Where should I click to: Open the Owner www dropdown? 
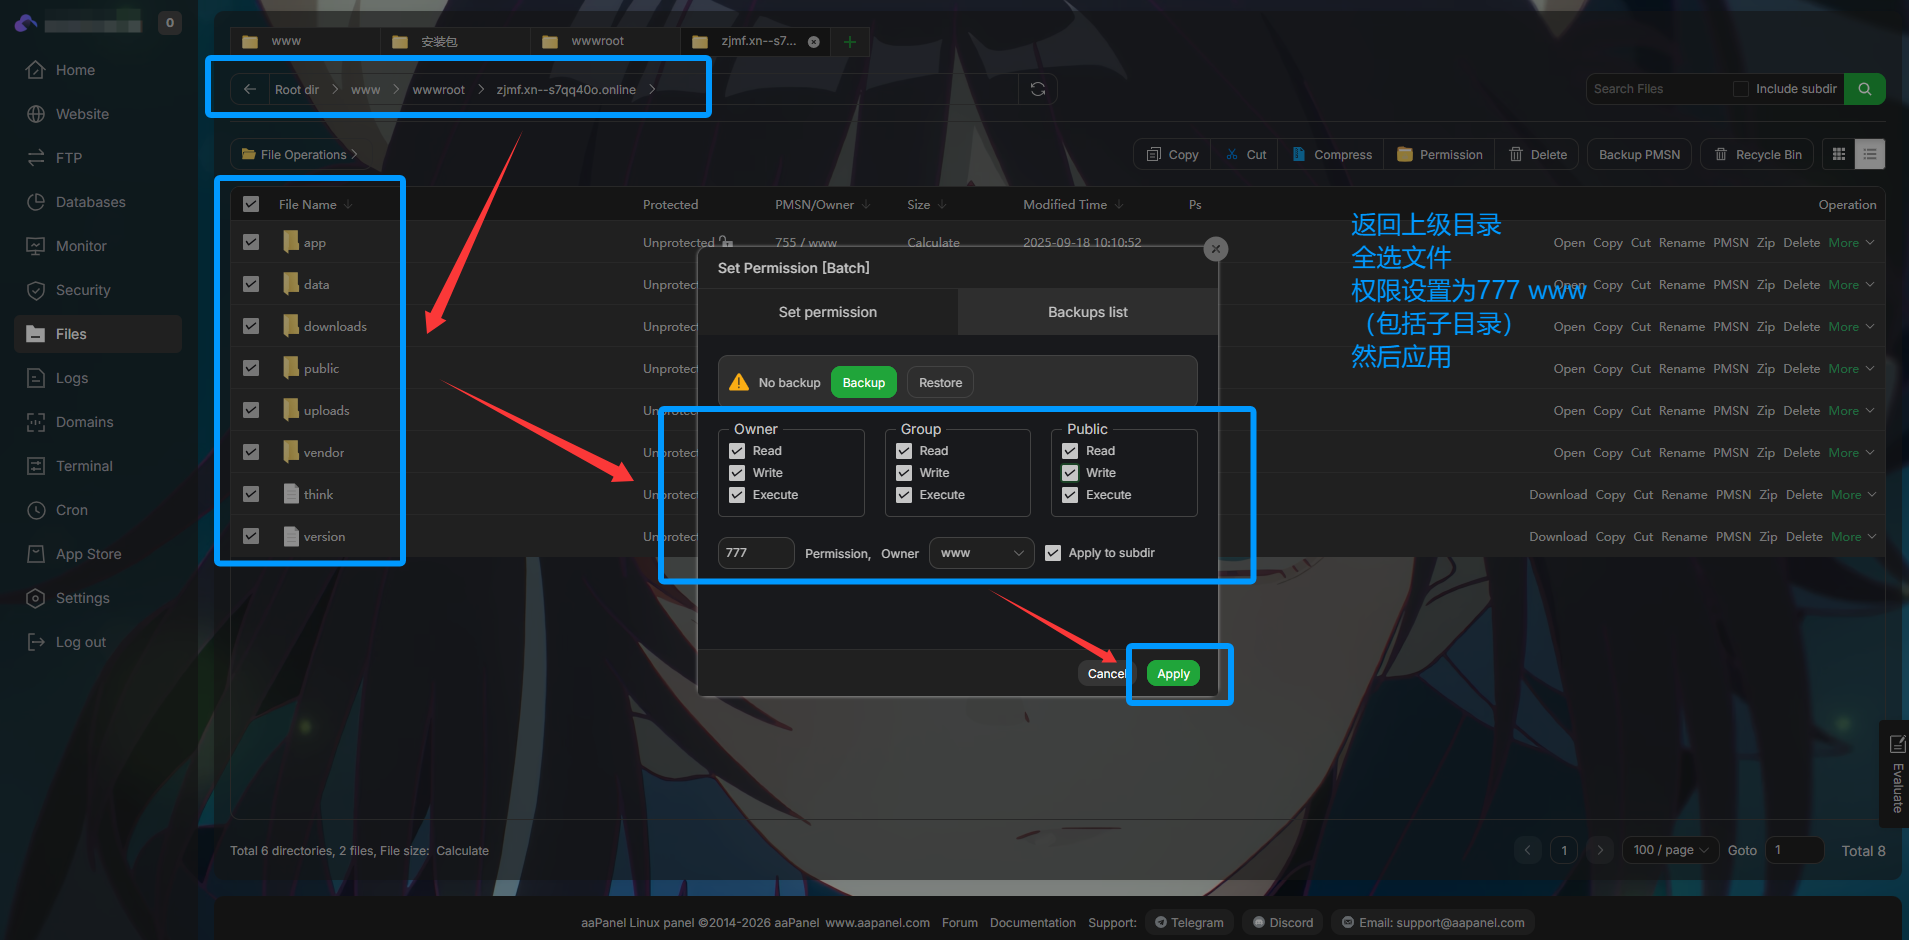click(982, 553)
